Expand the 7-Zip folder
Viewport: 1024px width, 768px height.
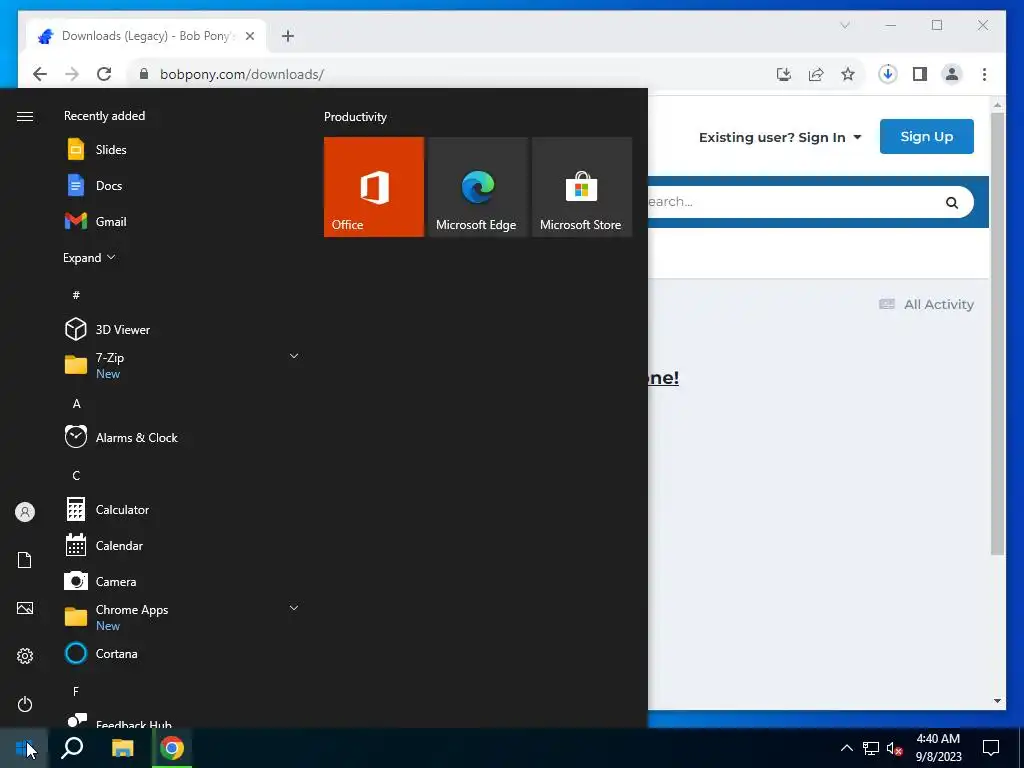(x=294, y=356)
